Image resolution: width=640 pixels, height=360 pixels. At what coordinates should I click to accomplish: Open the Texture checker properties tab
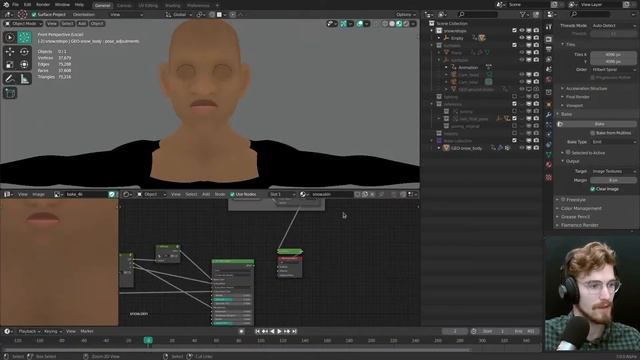coord(549,178)
